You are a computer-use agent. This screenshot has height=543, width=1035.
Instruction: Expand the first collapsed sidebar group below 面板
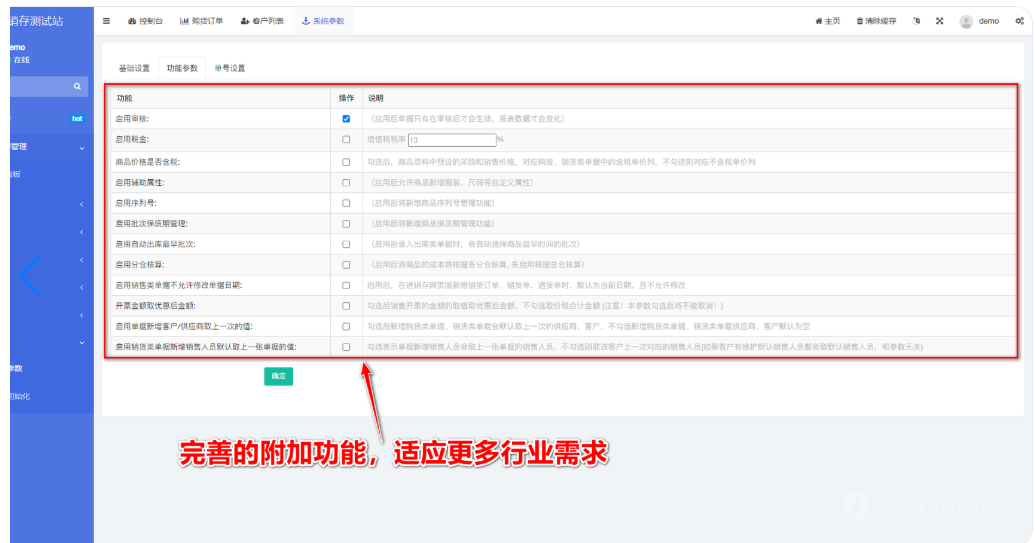point(82,205)
